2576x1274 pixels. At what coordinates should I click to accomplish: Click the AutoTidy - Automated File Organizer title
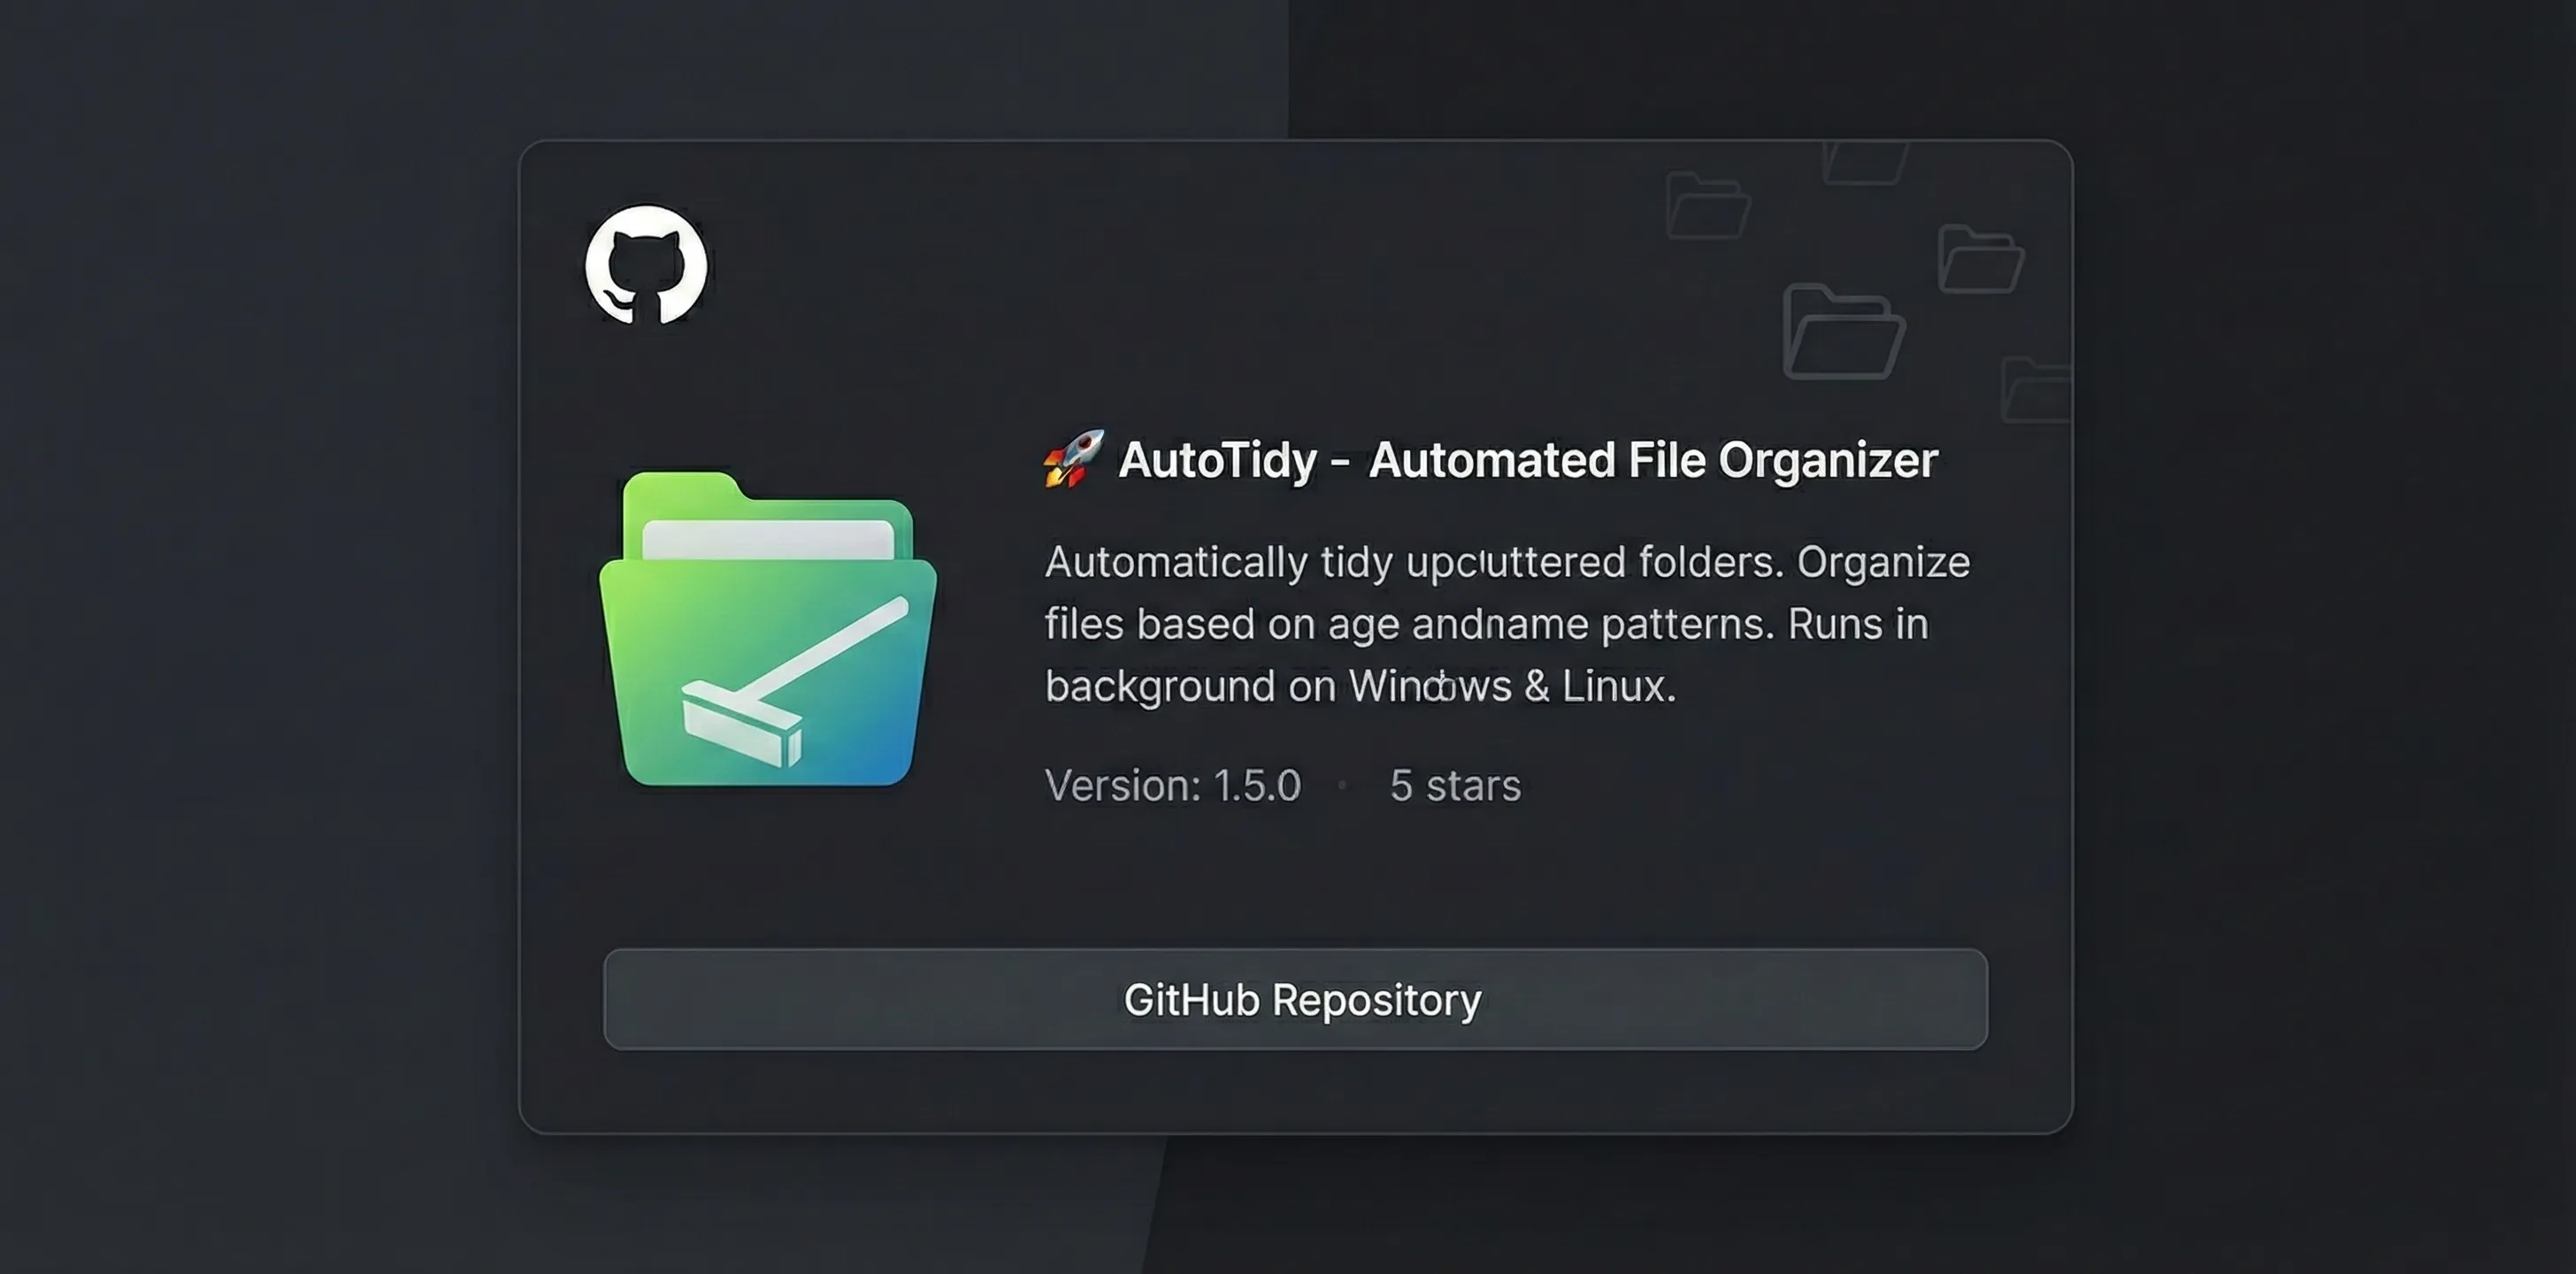coord(1527,459)
